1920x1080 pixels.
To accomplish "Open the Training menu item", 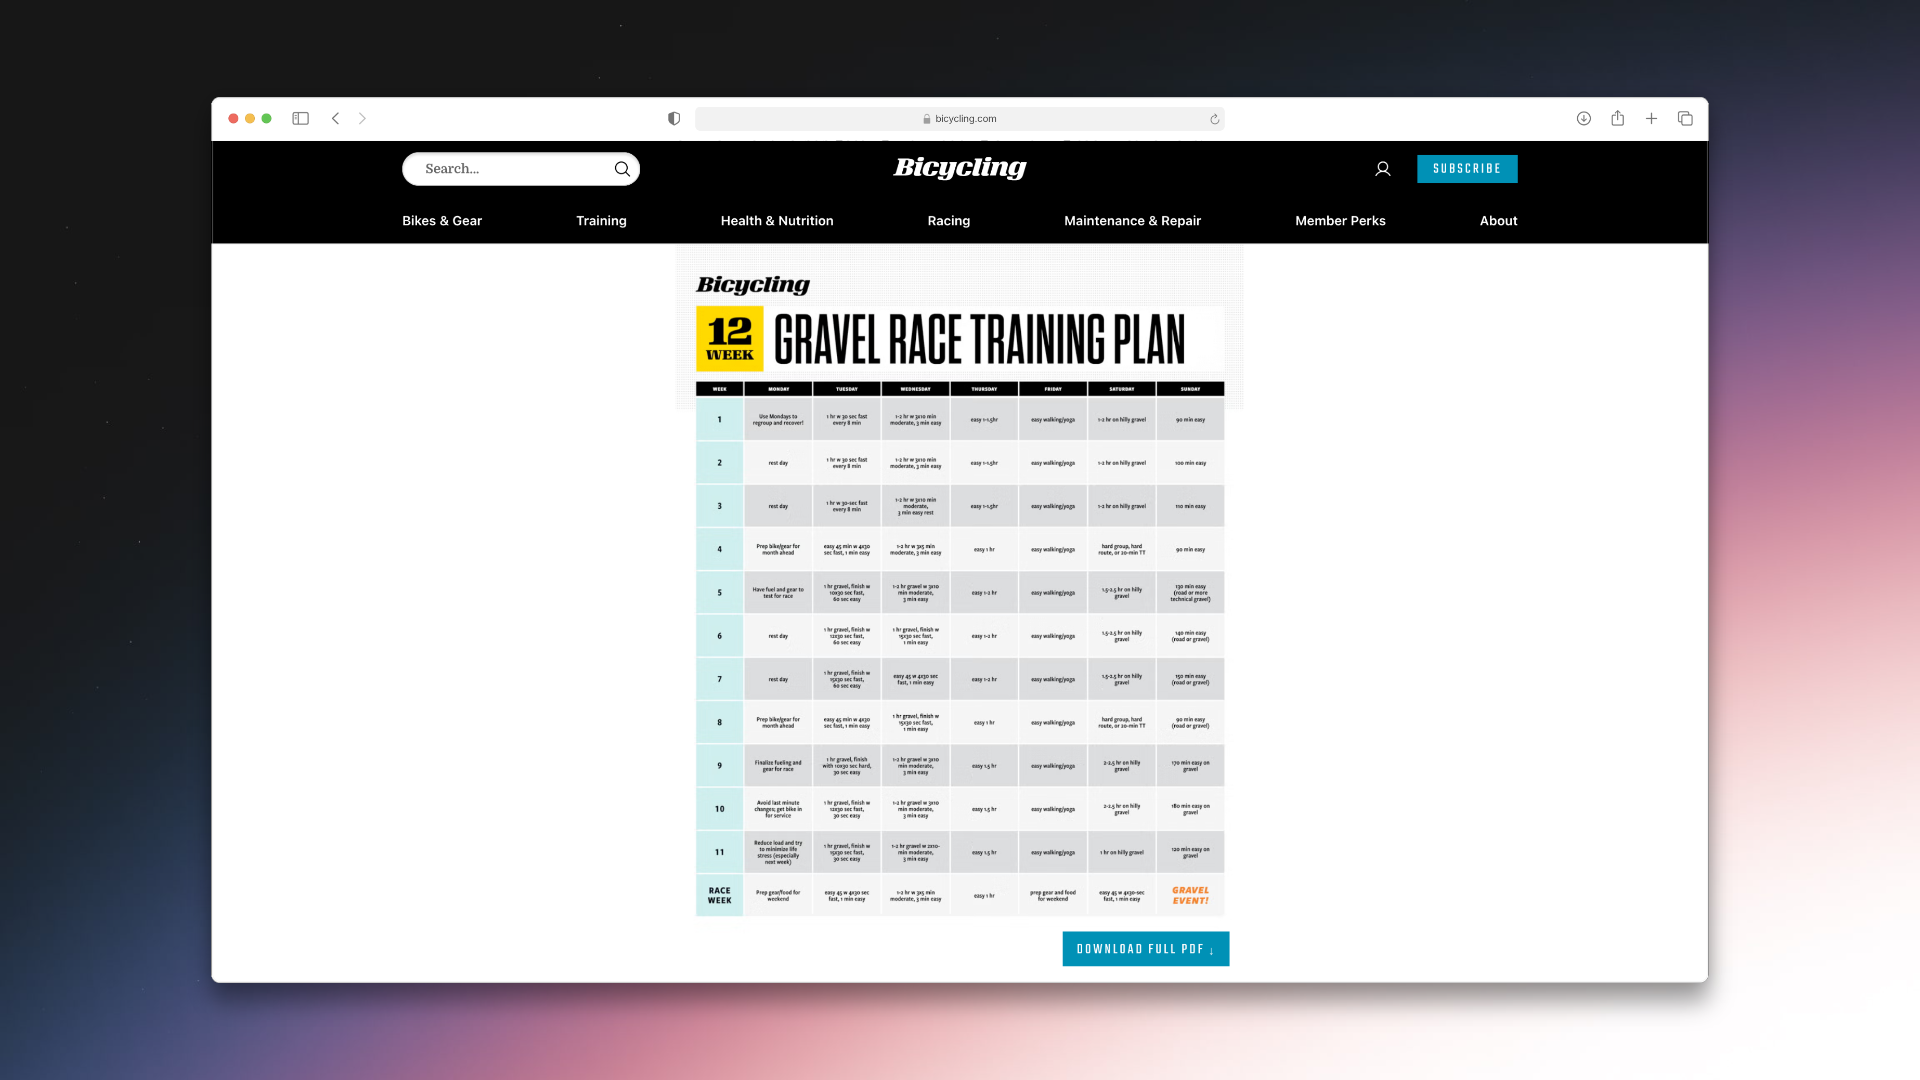I will [x=601, y=221].
